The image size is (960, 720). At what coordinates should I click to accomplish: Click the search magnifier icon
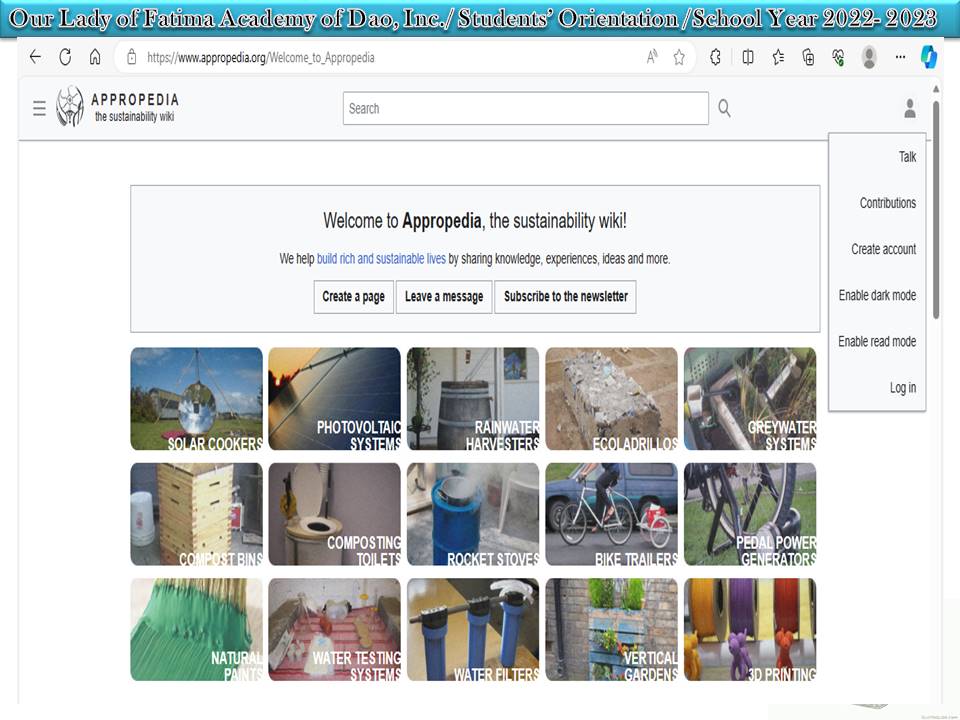coord(724,108)
